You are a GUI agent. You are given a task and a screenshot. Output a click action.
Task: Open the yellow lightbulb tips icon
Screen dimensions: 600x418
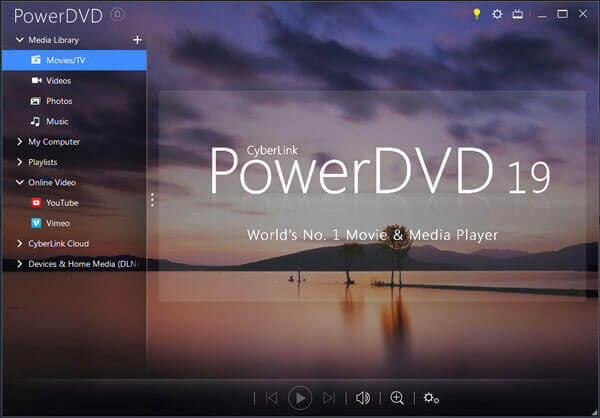476,14
